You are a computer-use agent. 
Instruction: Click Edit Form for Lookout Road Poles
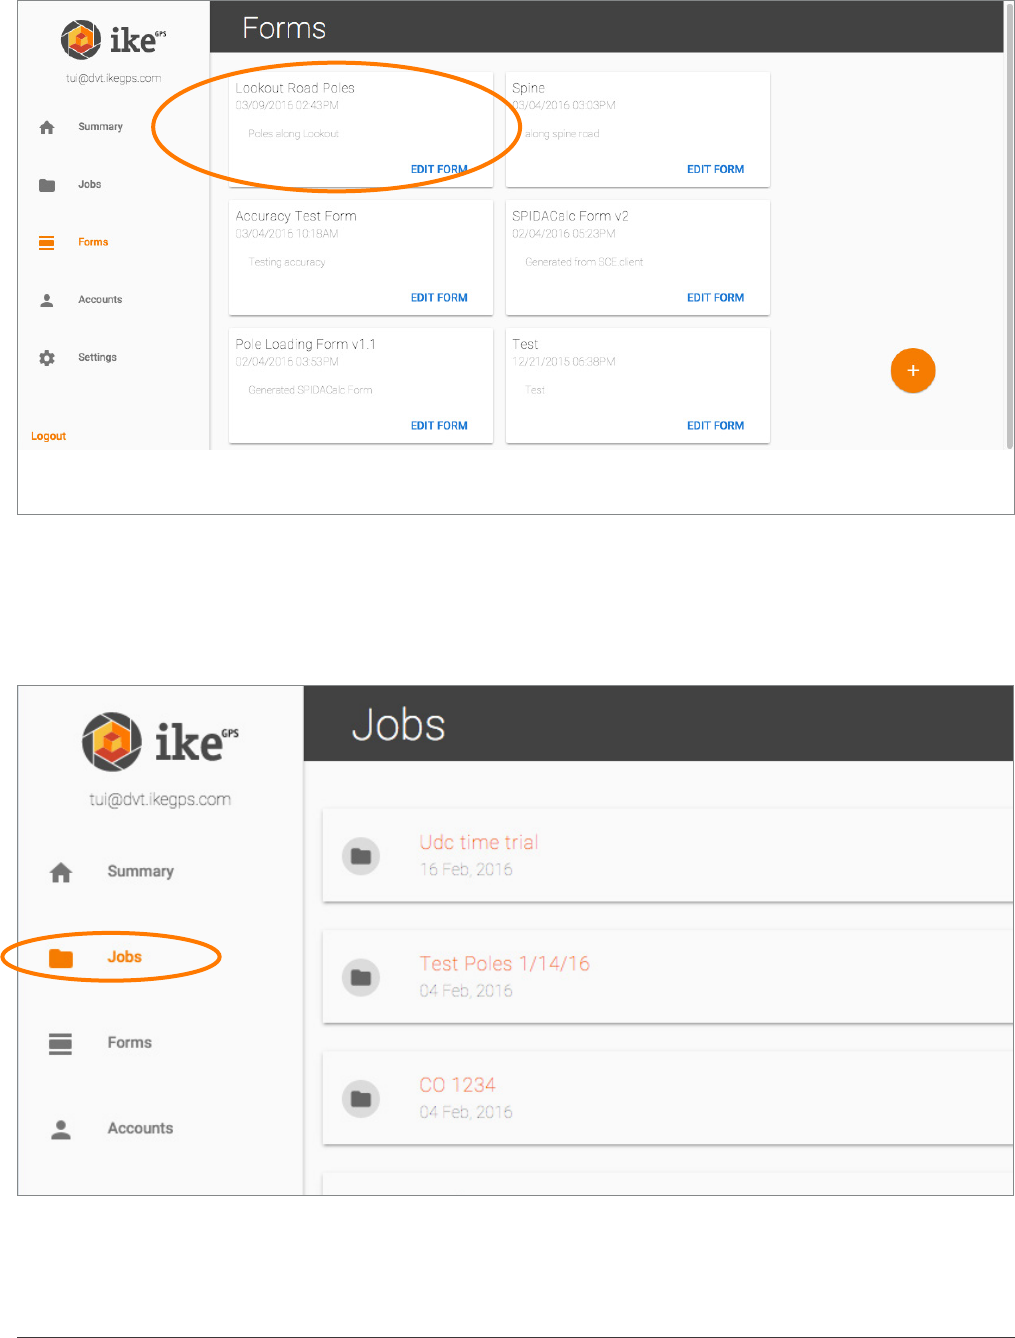439,170
